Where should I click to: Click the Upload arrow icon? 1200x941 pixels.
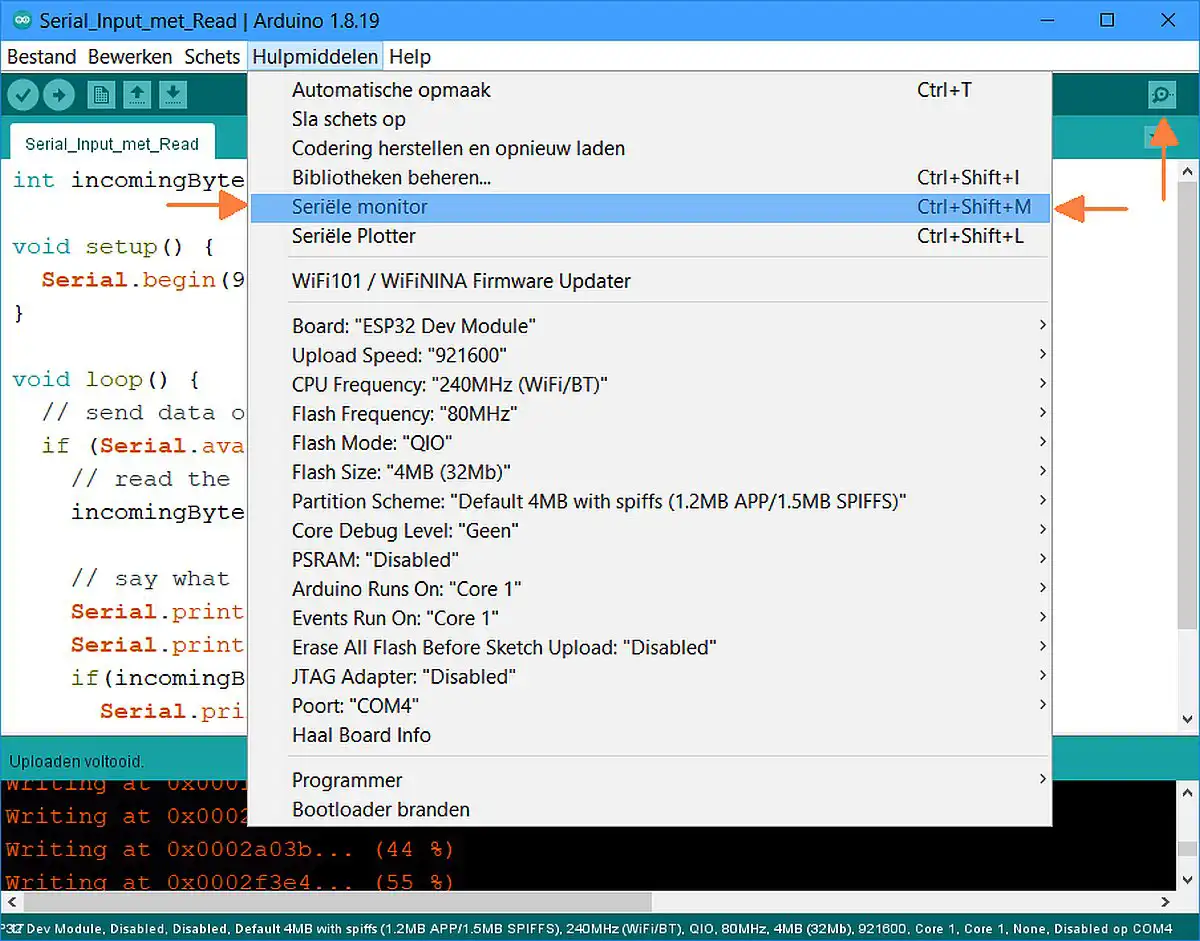[60, 95]
